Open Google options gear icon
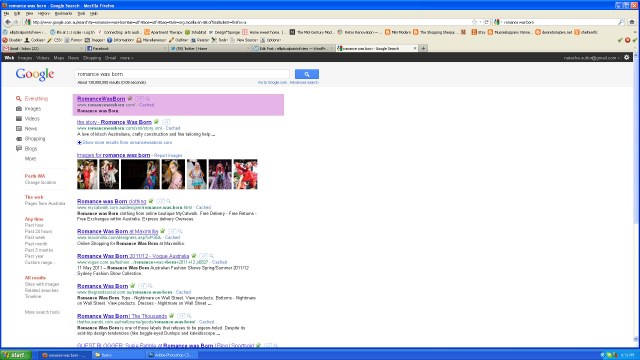 tap(627, 58)
